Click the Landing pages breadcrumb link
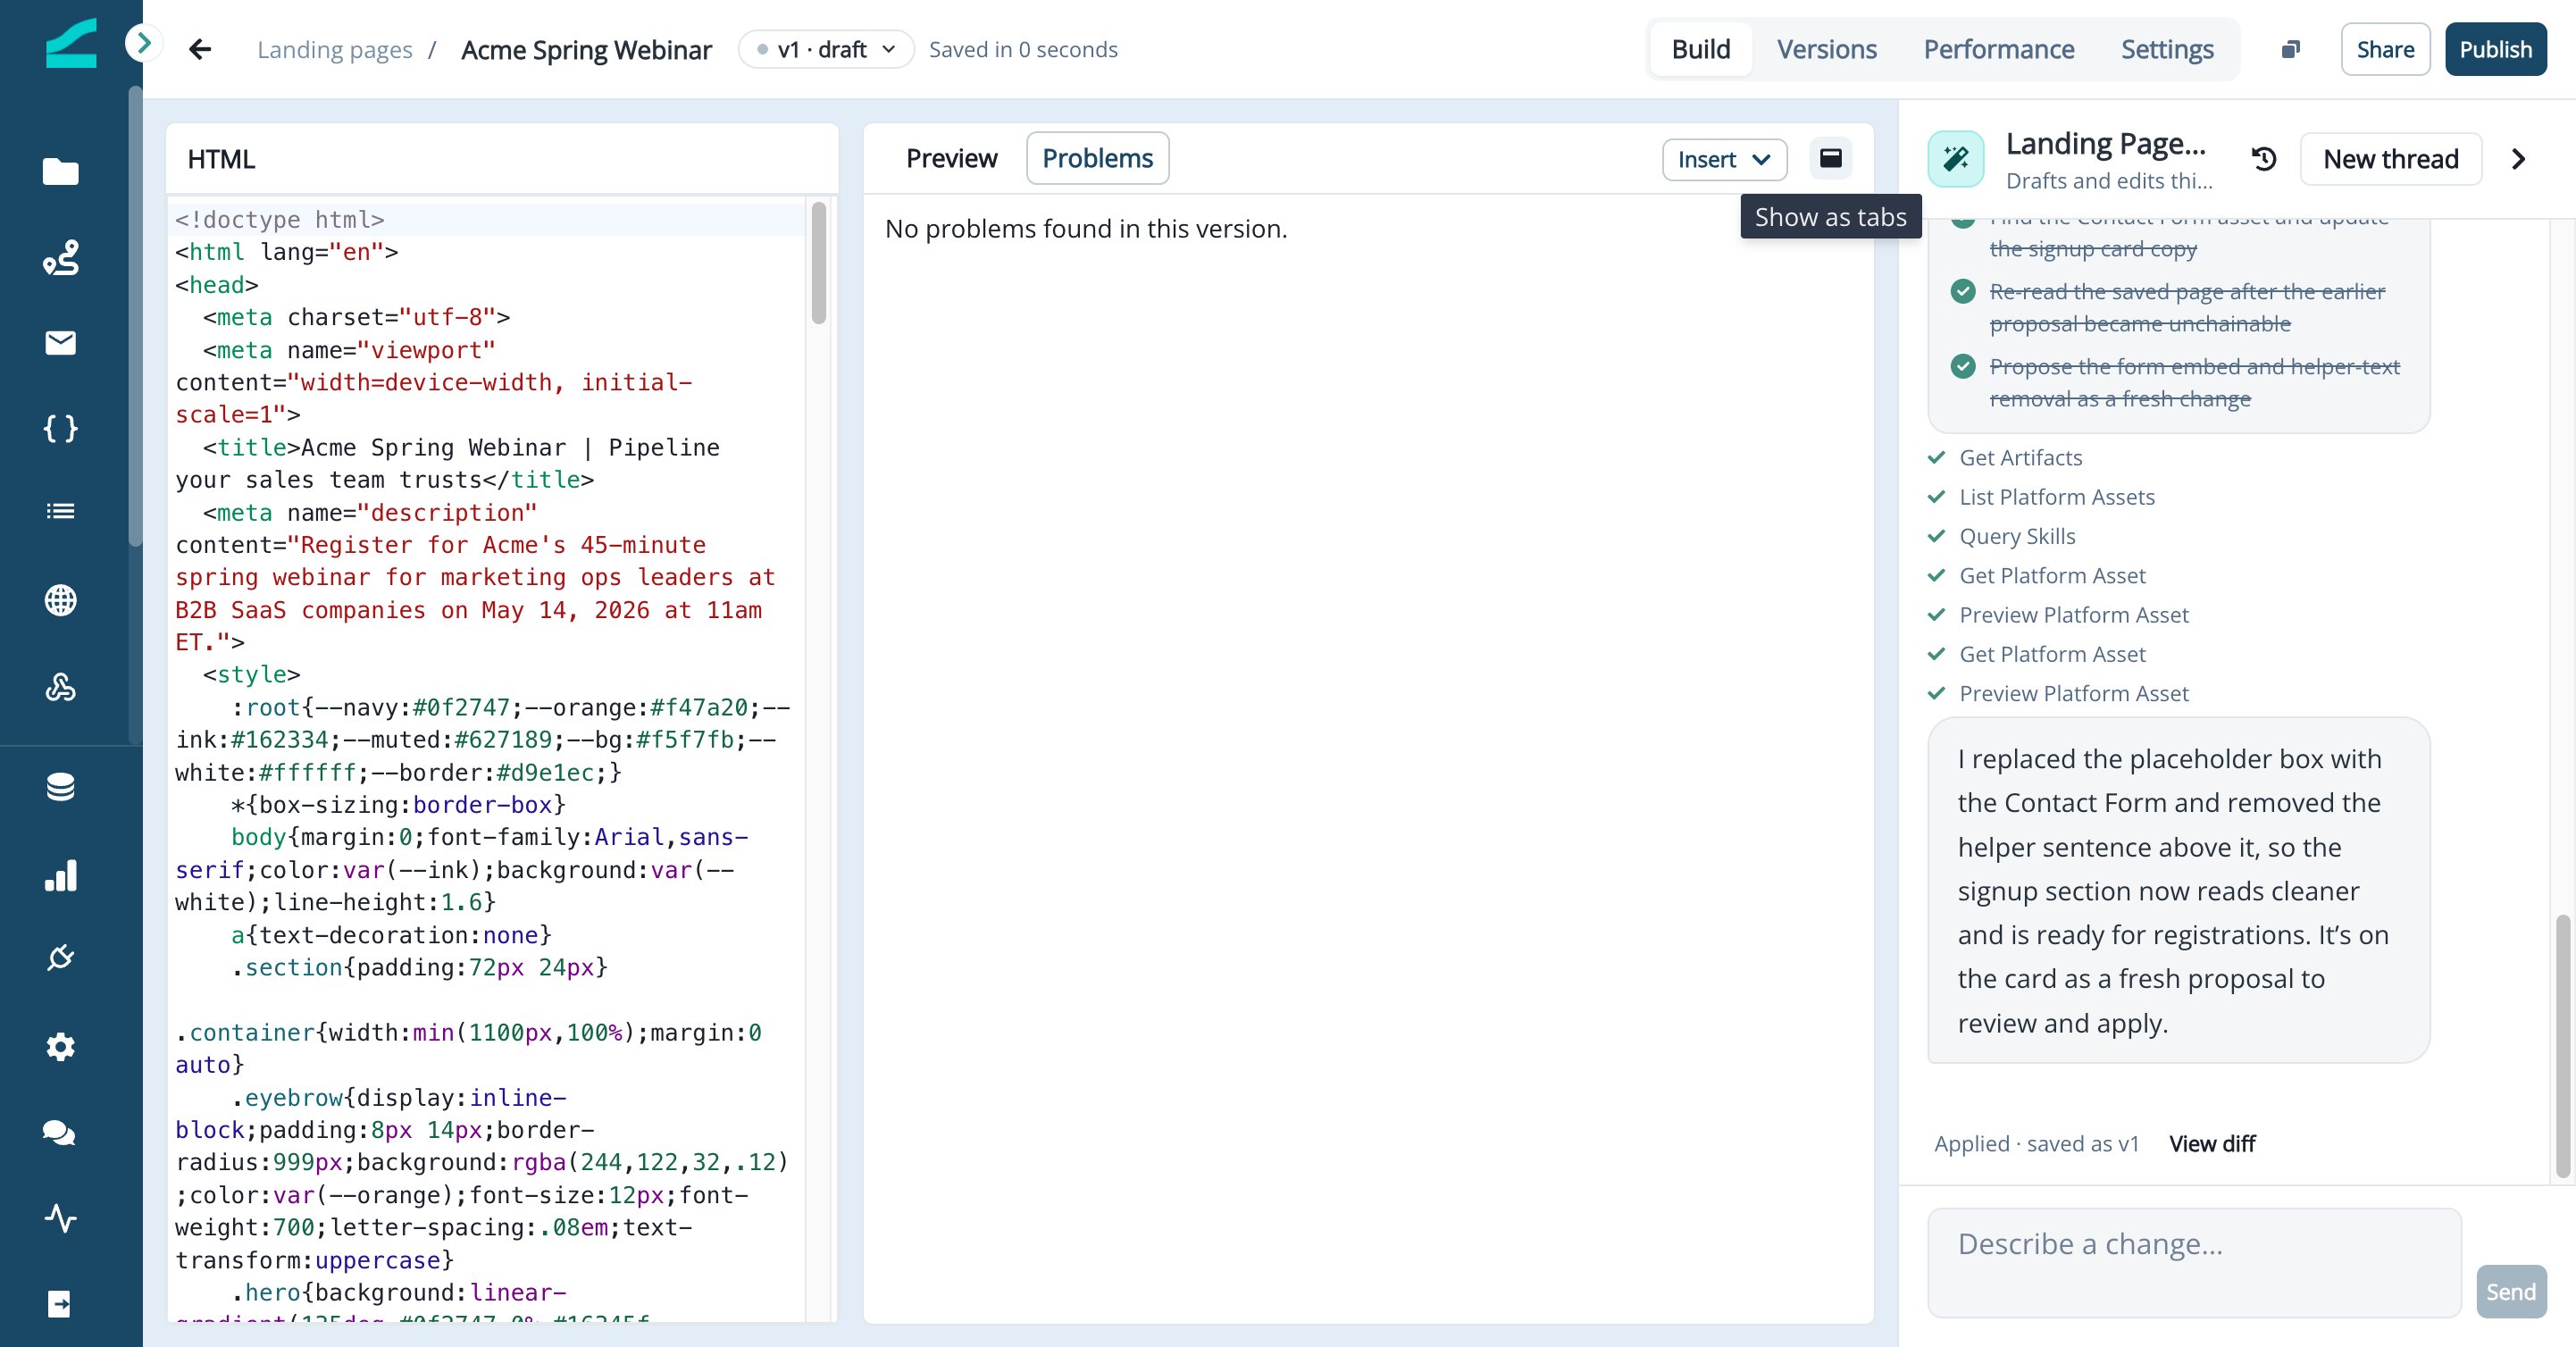This screenshot has width=2576, height=1347. tap(335, 49)
